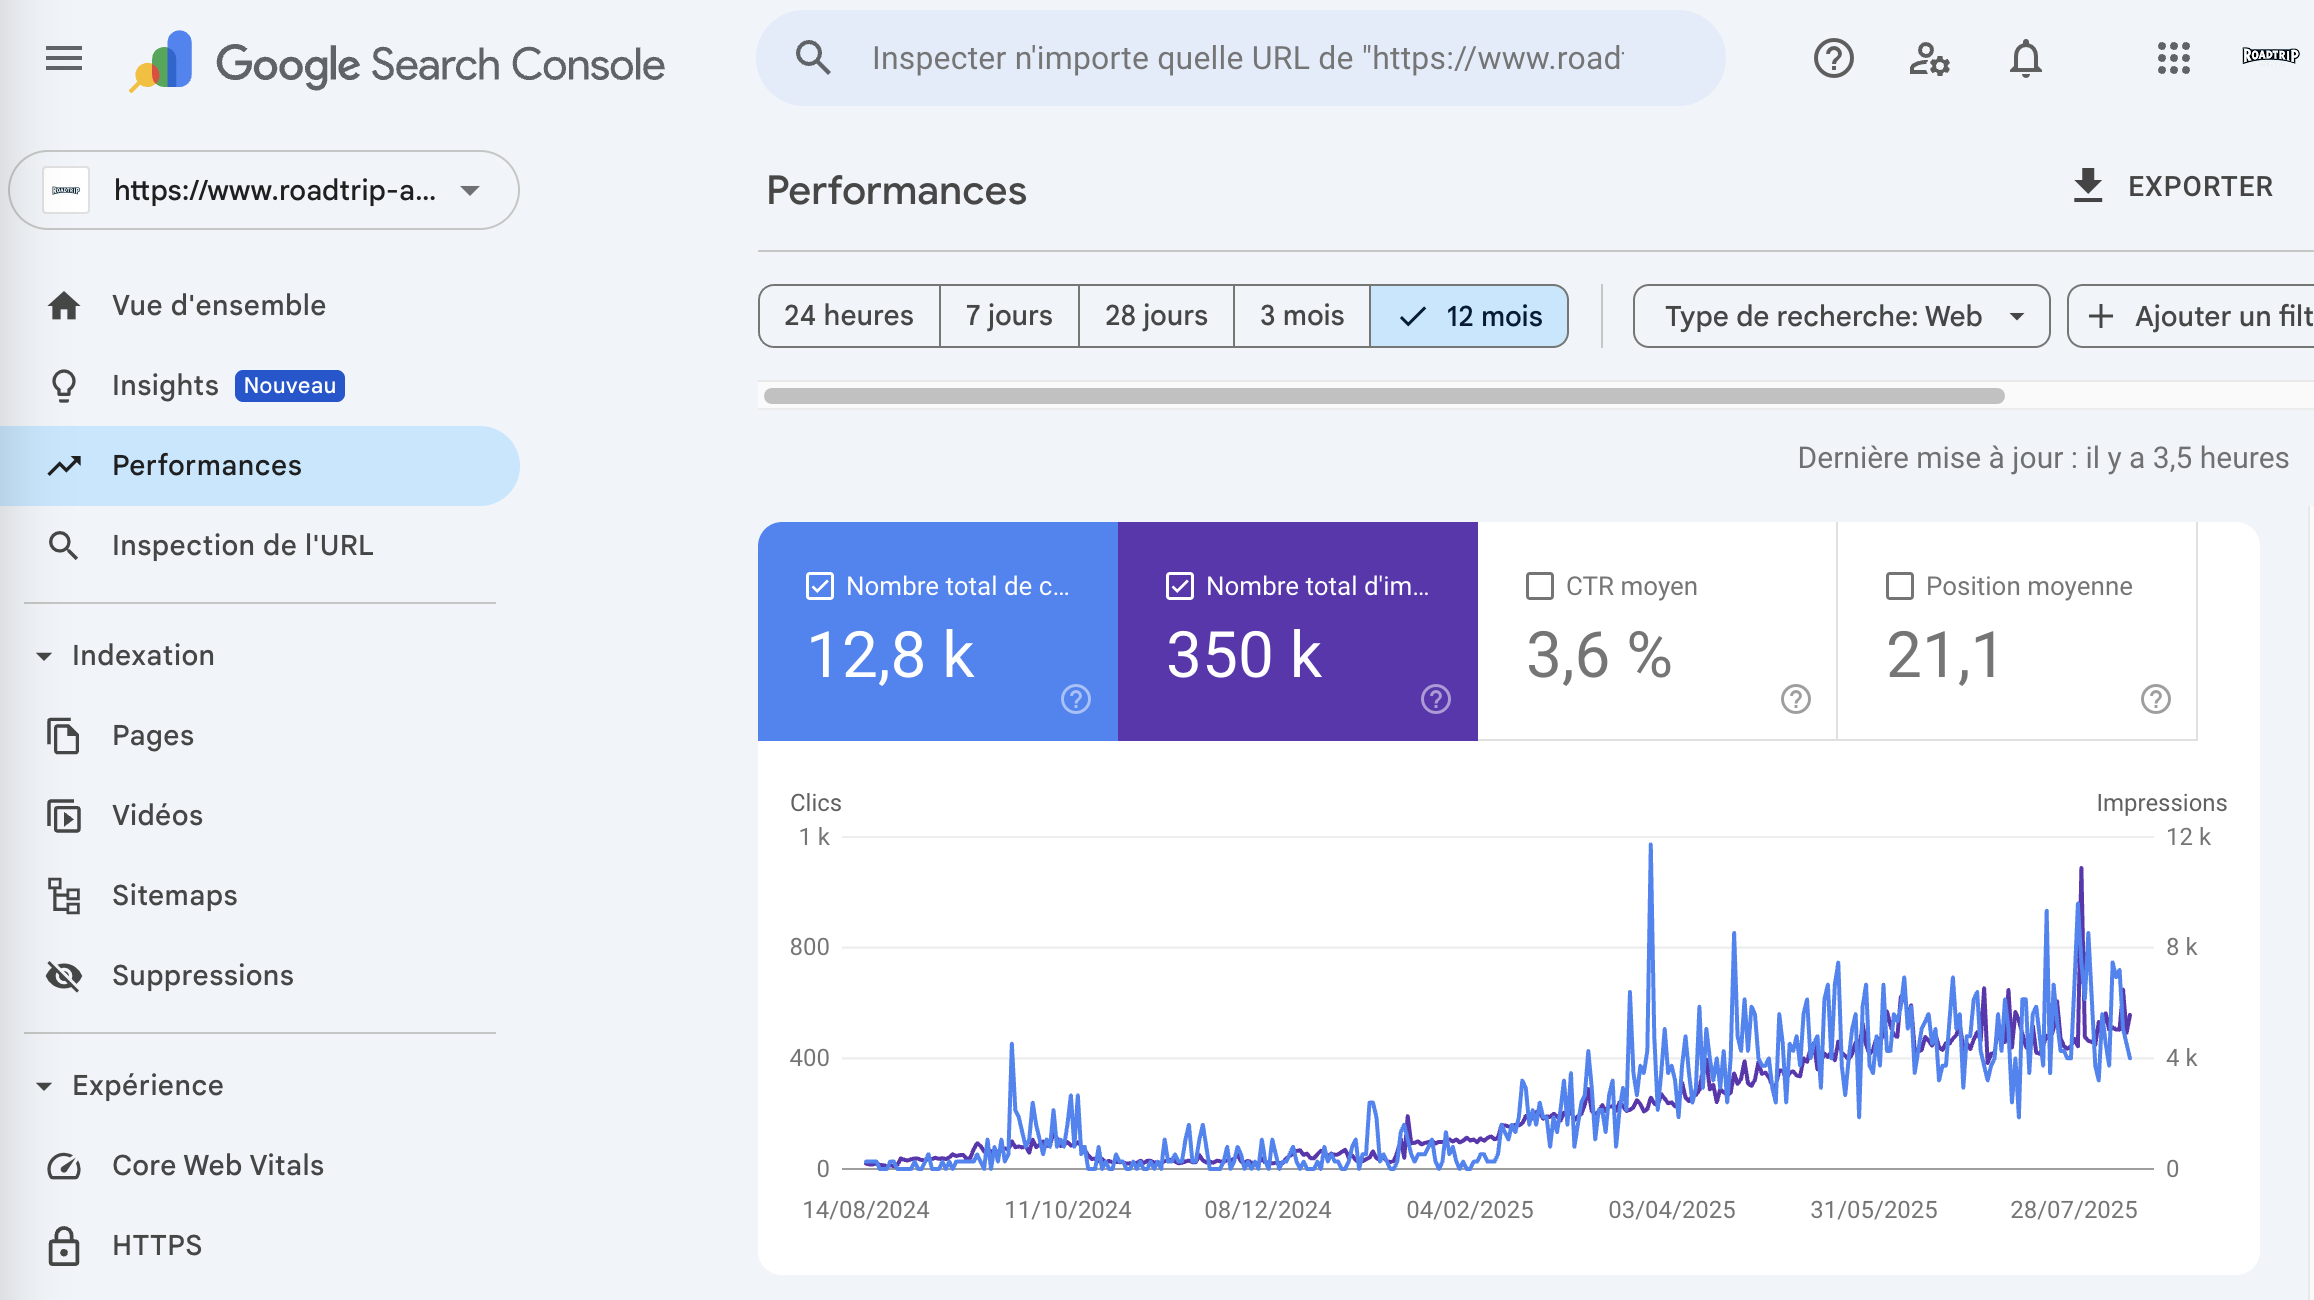Viewport: 2314px width, 1300px height.
Task: Click the Core Web Vitals gauge icon
Action: (x=64, y=1166)
